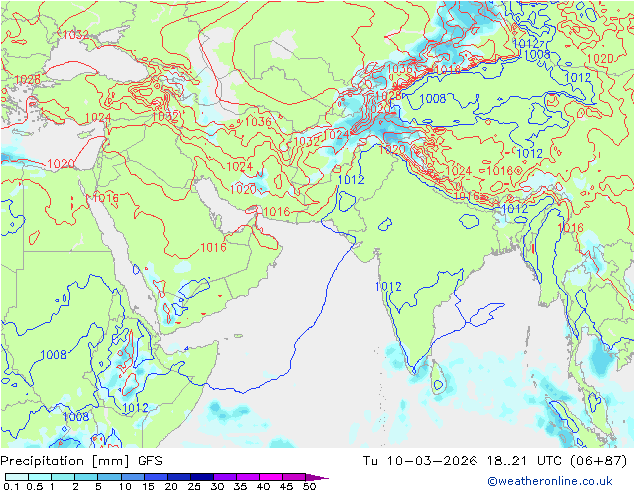The image size is (634, 490).
Task: Select the legend swatch between 10 and 15
Action: (133, 477)
